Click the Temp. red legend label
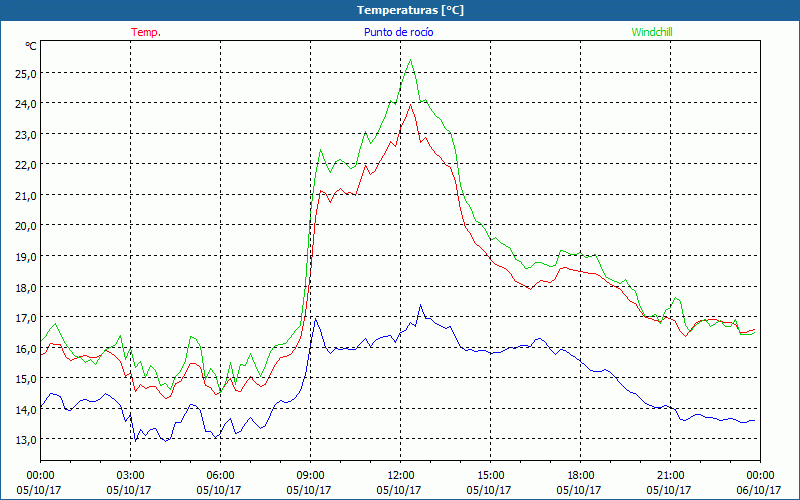This screenshot has width=800, height=500. click(146, 32)
